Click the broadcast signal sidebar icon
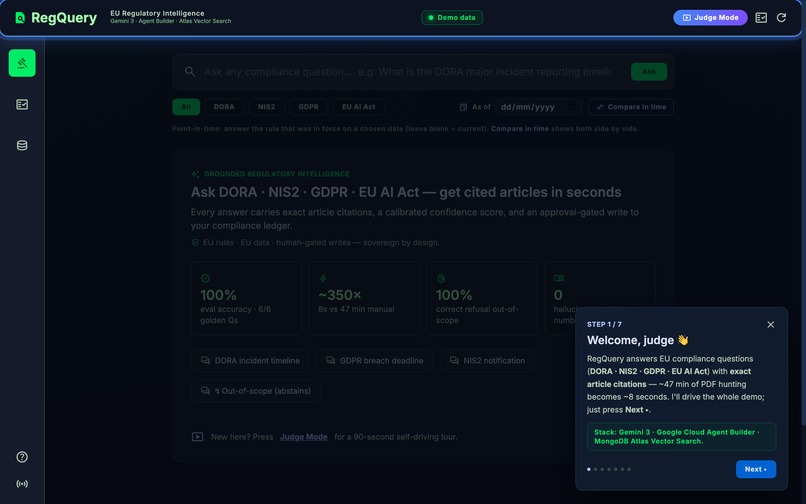The height and width of the screenshot is (504, 806). pyautogui.click(x=22, y=483)
